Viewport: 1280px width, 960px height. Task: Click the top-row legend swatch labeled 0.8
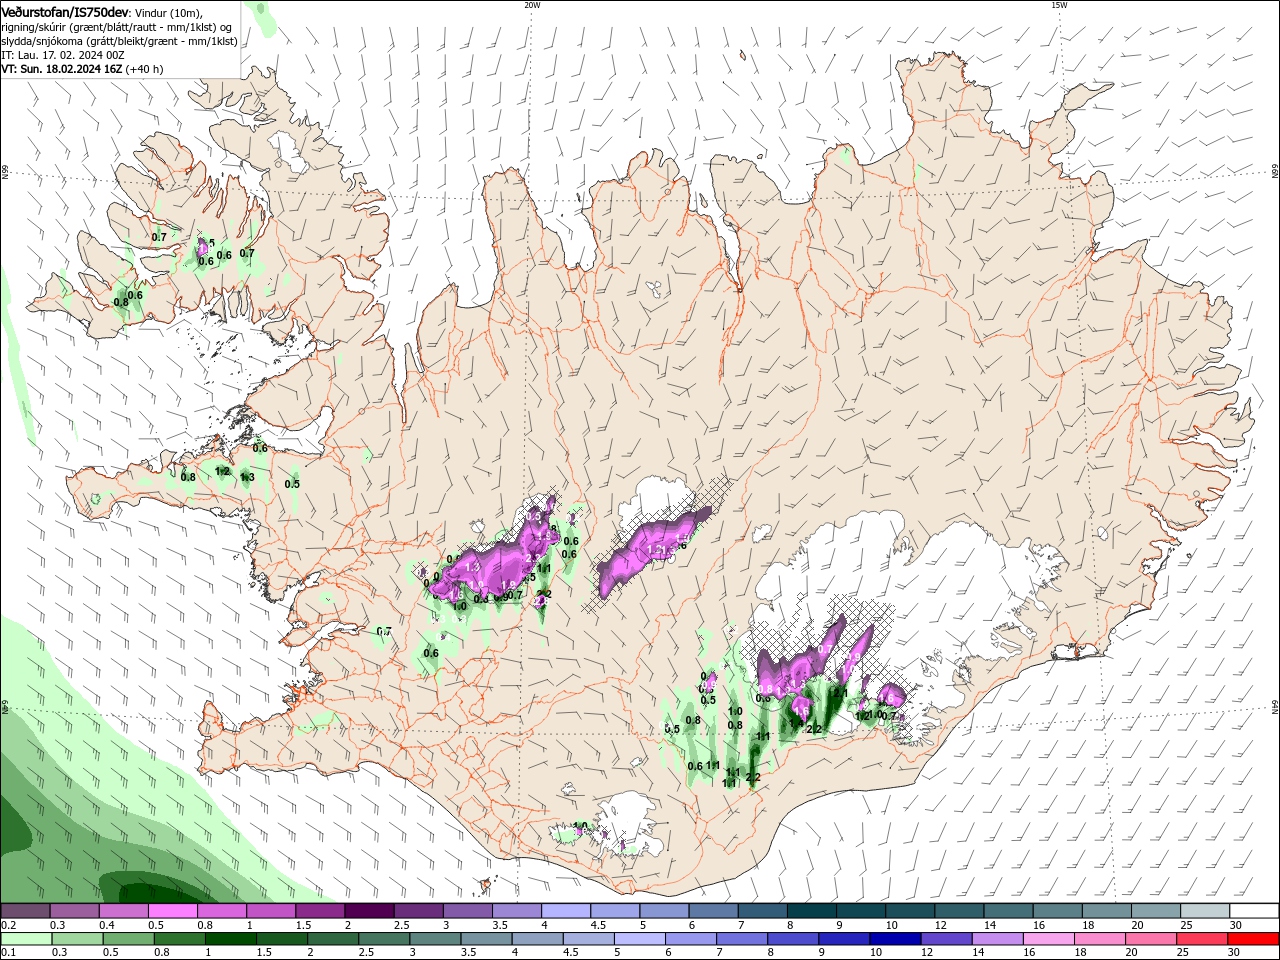[222, 911]
